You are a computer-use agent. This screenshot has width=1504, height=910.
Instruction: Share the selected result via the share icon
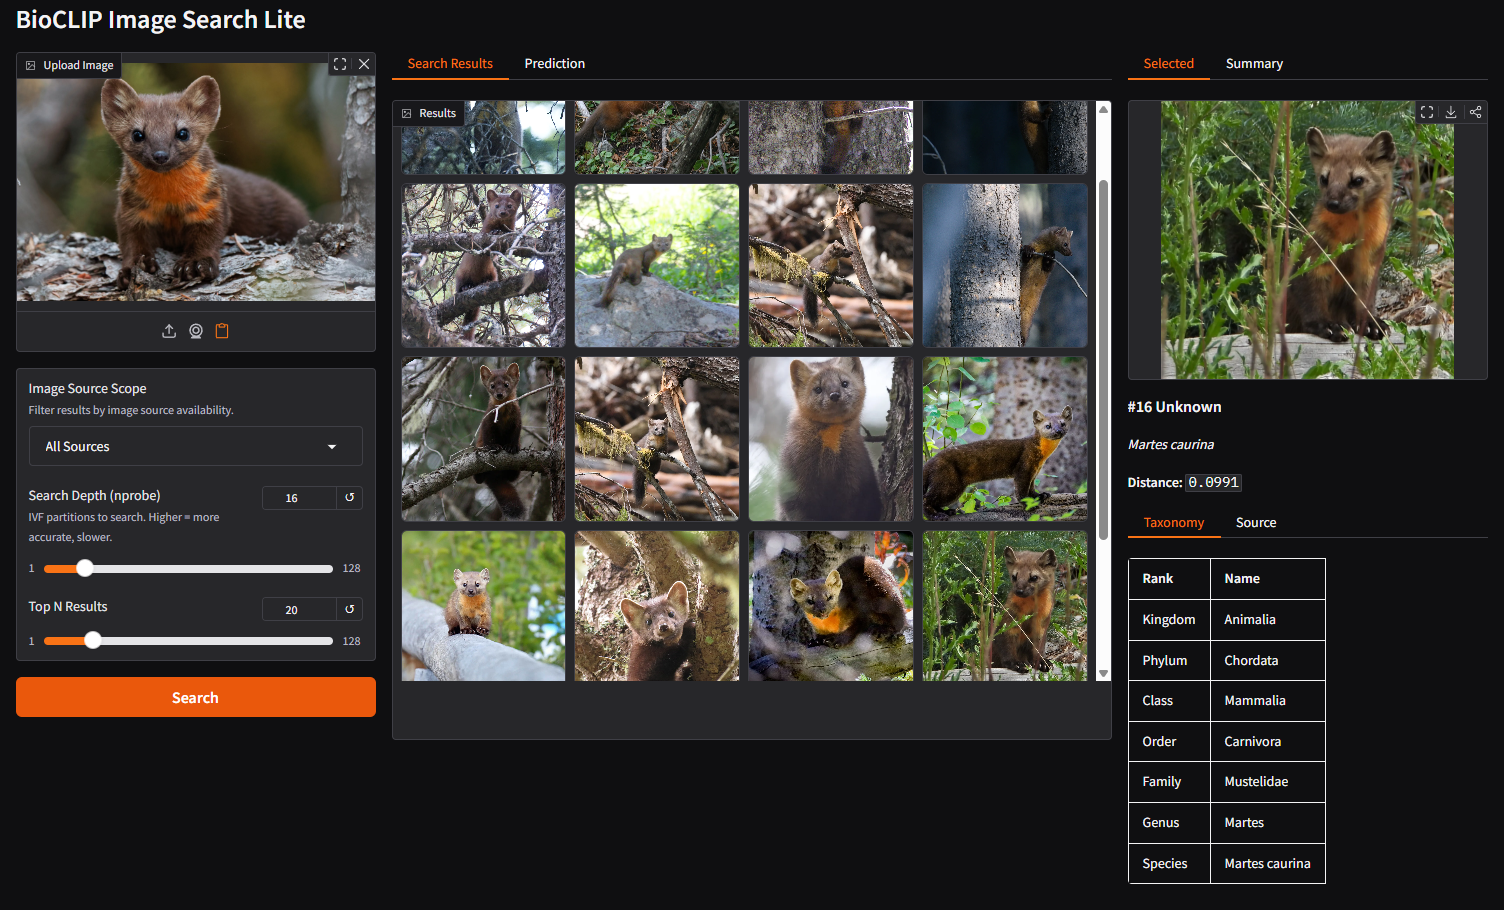click(x=1475, y=112)
